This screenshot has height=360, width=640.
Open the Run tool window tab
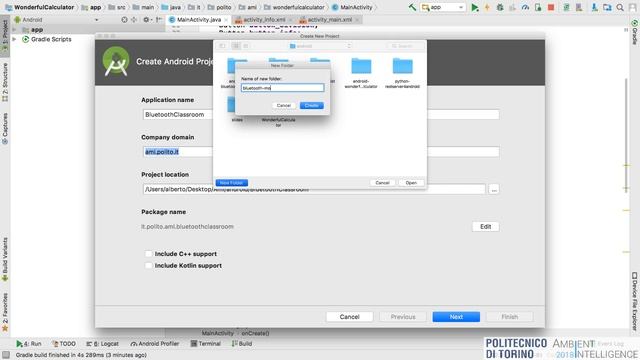coord(29,344)
